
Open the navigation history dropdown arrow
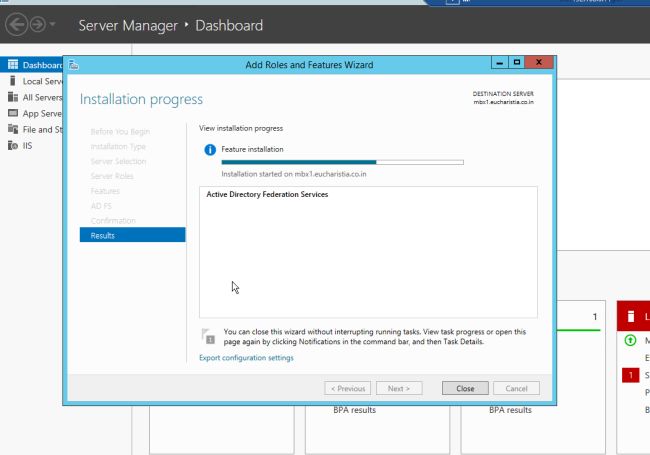[x=52, y=24]
